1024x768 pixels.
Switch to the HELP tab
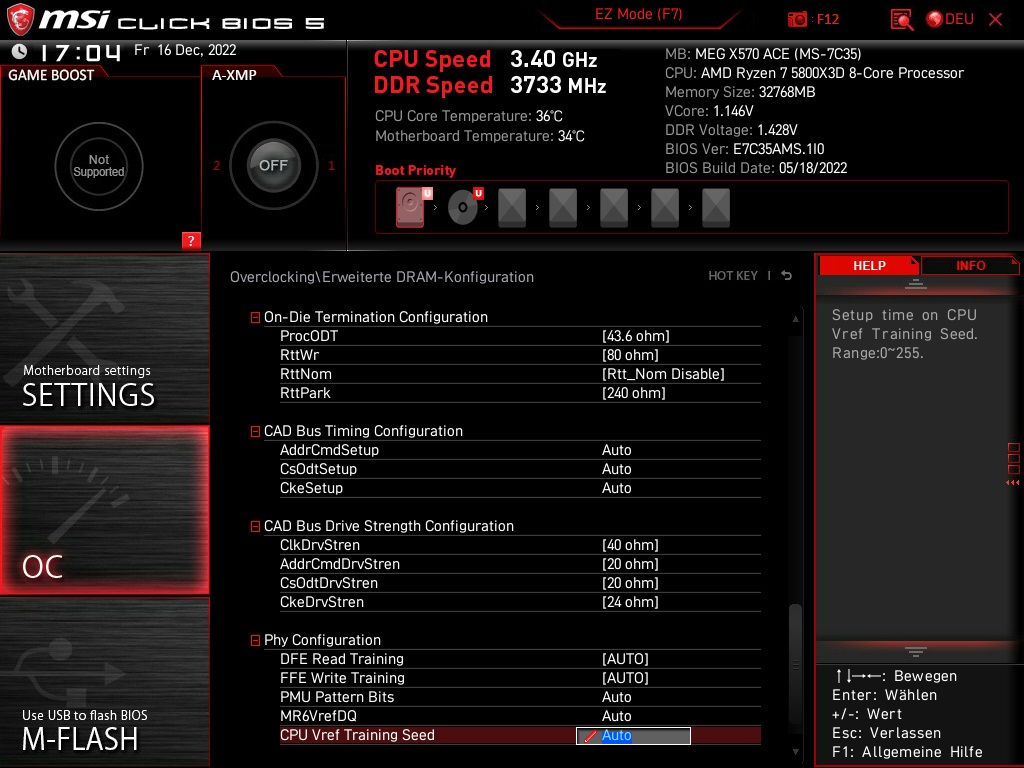click(x=869, y=266)
